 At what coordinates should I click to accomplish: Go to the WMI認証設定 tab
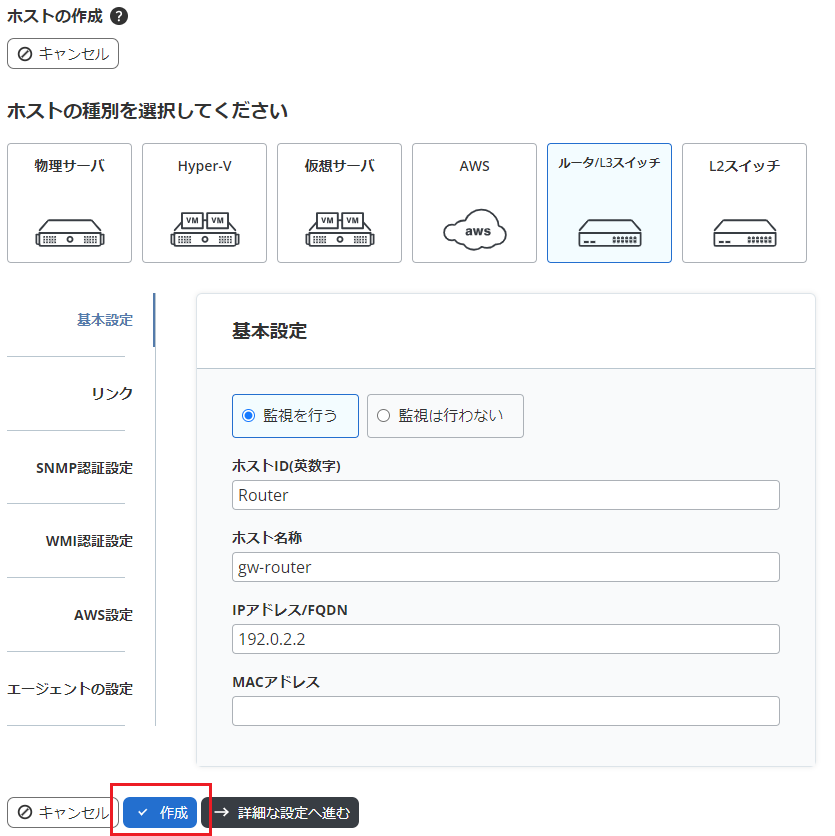[x=89, y=541]
